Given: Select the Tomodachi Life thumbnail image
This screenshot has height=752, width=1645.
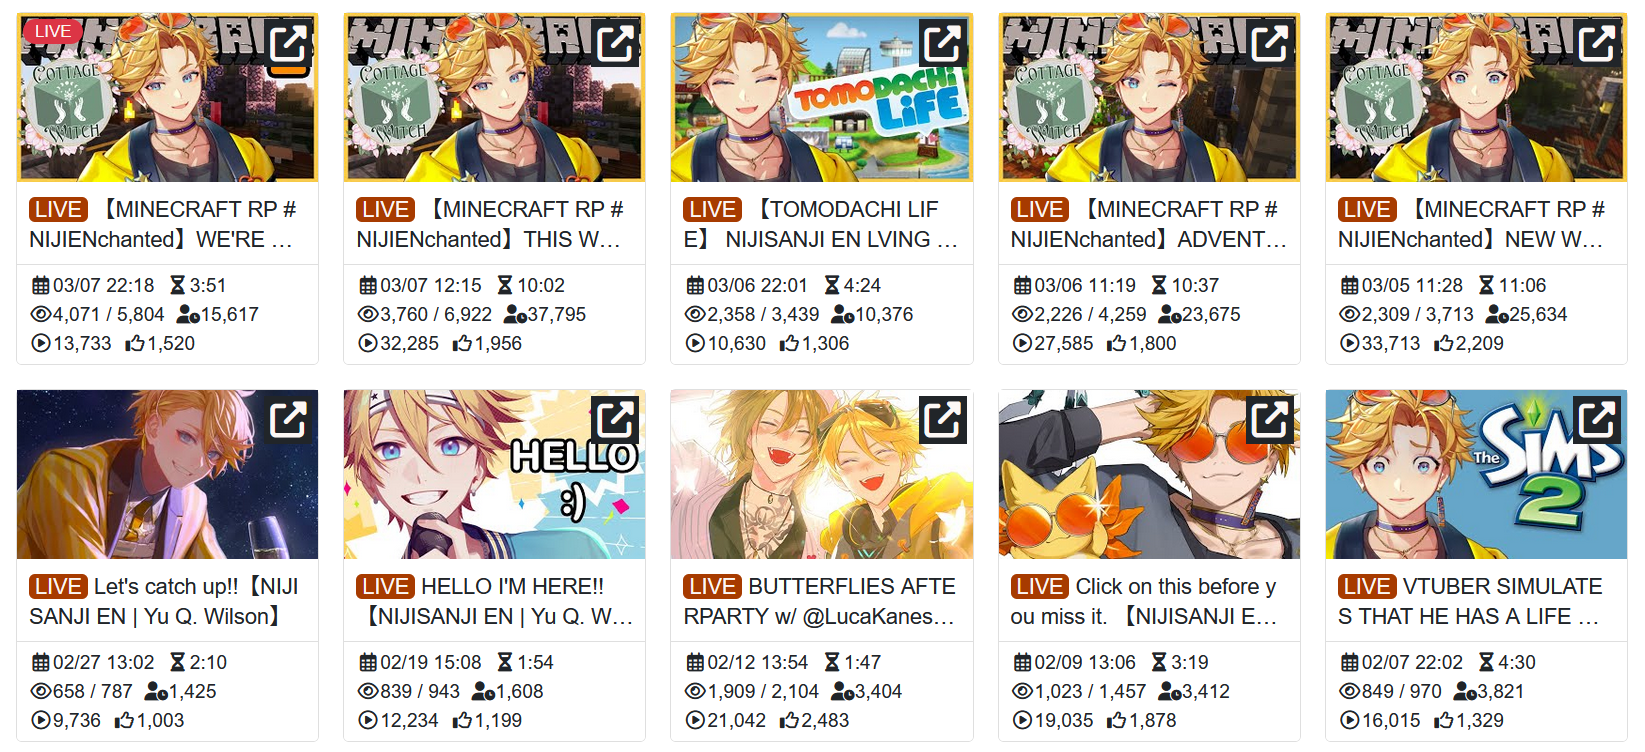Looking at the screenshot, I should coord(821,97).
